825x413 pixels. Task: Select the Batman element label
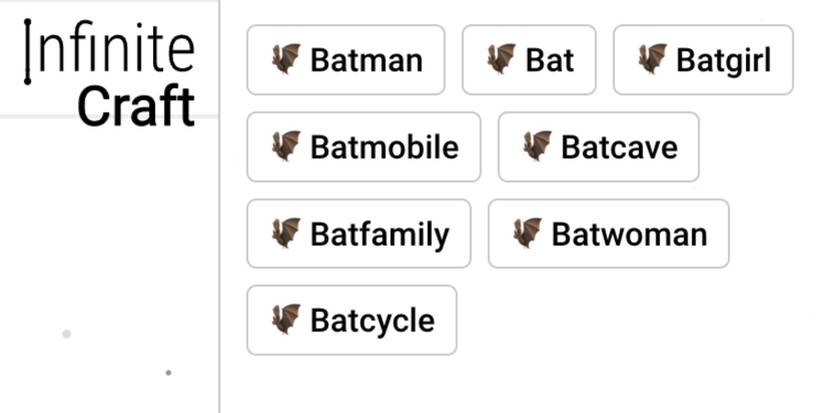tap(366, 60)
